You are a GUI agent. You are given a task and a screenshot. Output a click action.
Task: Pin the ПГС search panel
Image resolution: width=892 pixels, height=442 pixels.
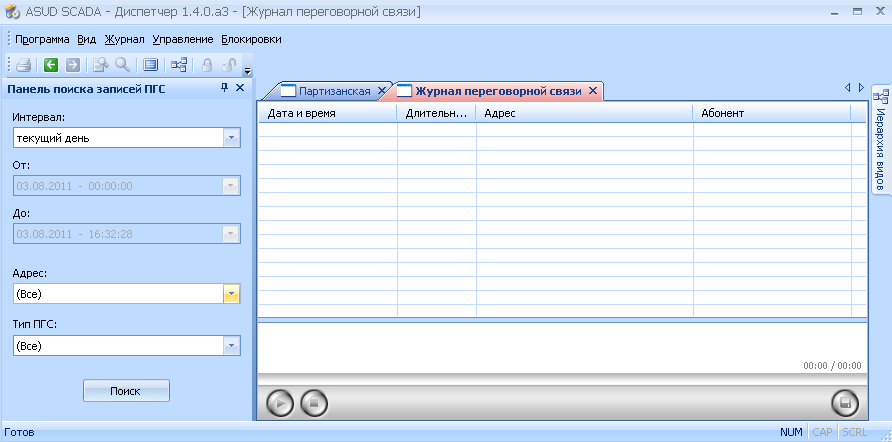(x=225, y=88)
